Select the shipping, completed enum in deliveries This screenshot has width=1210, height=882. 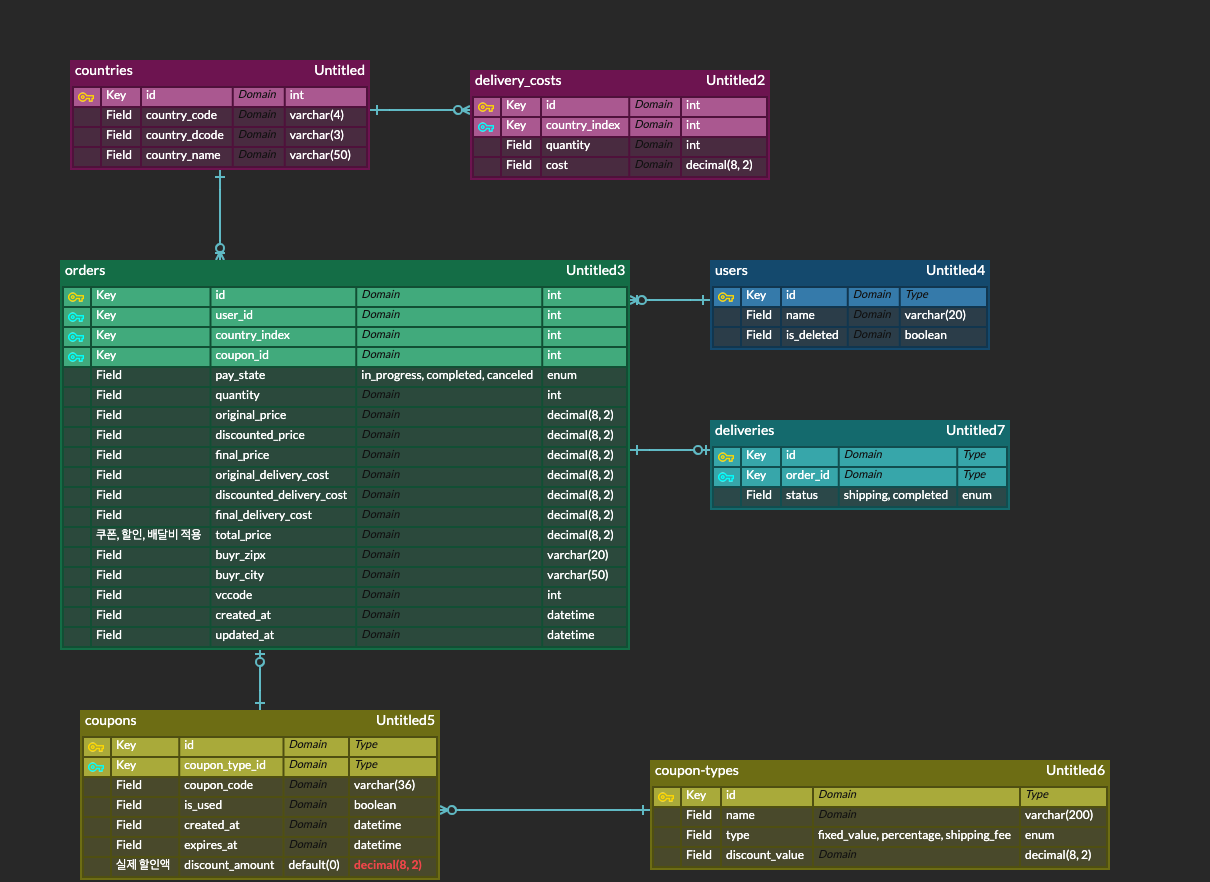tap(896, 494)
